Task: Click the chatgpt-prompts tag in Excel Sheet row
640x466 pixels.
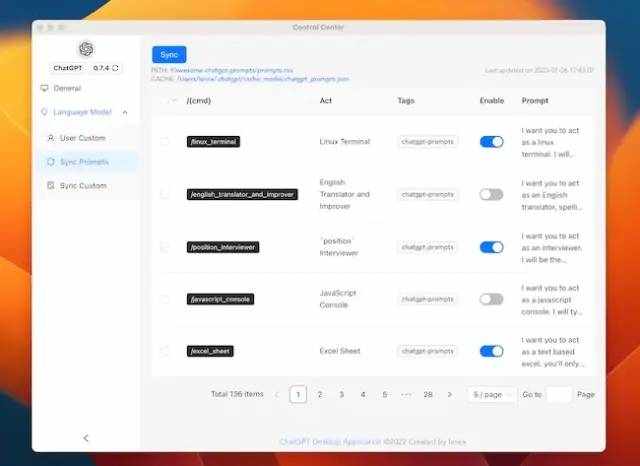Action: point(427,351)
